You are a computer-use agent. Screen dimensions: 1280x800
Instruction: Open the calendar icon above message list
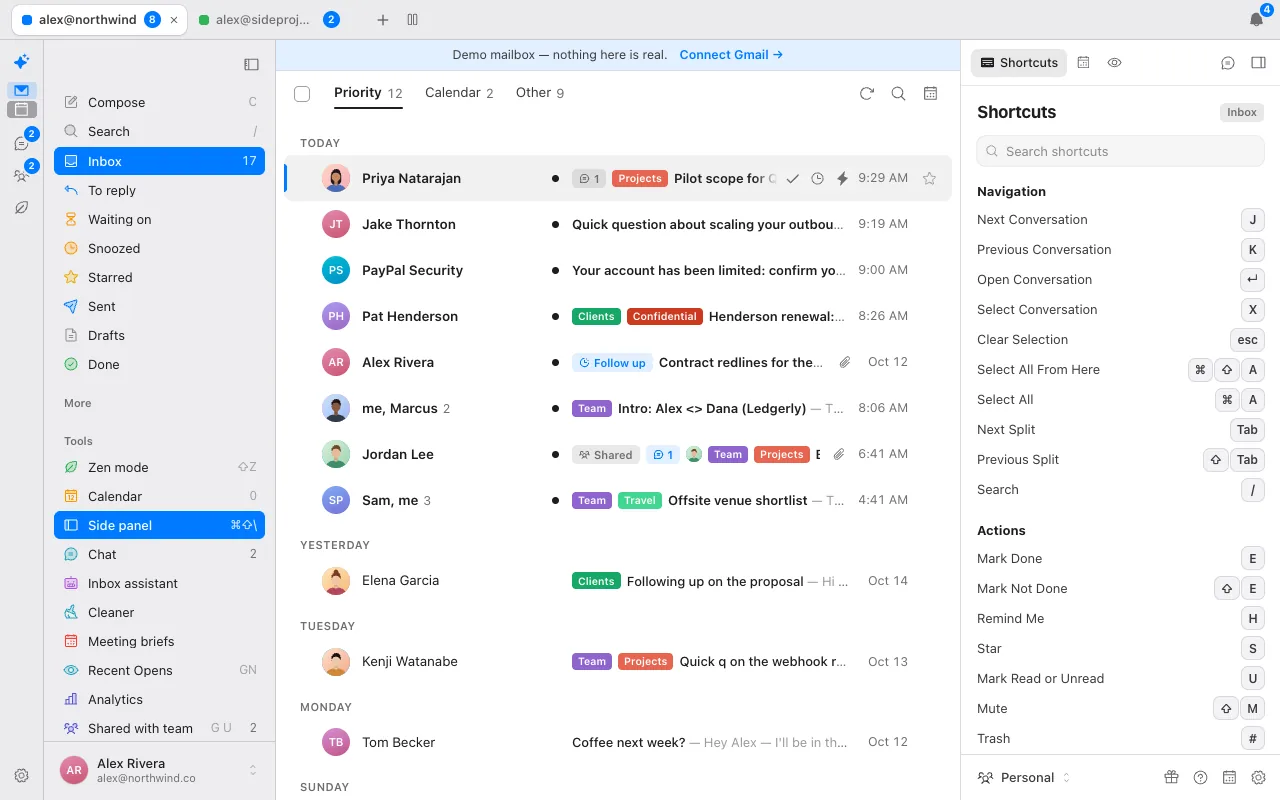coord(930,93)
